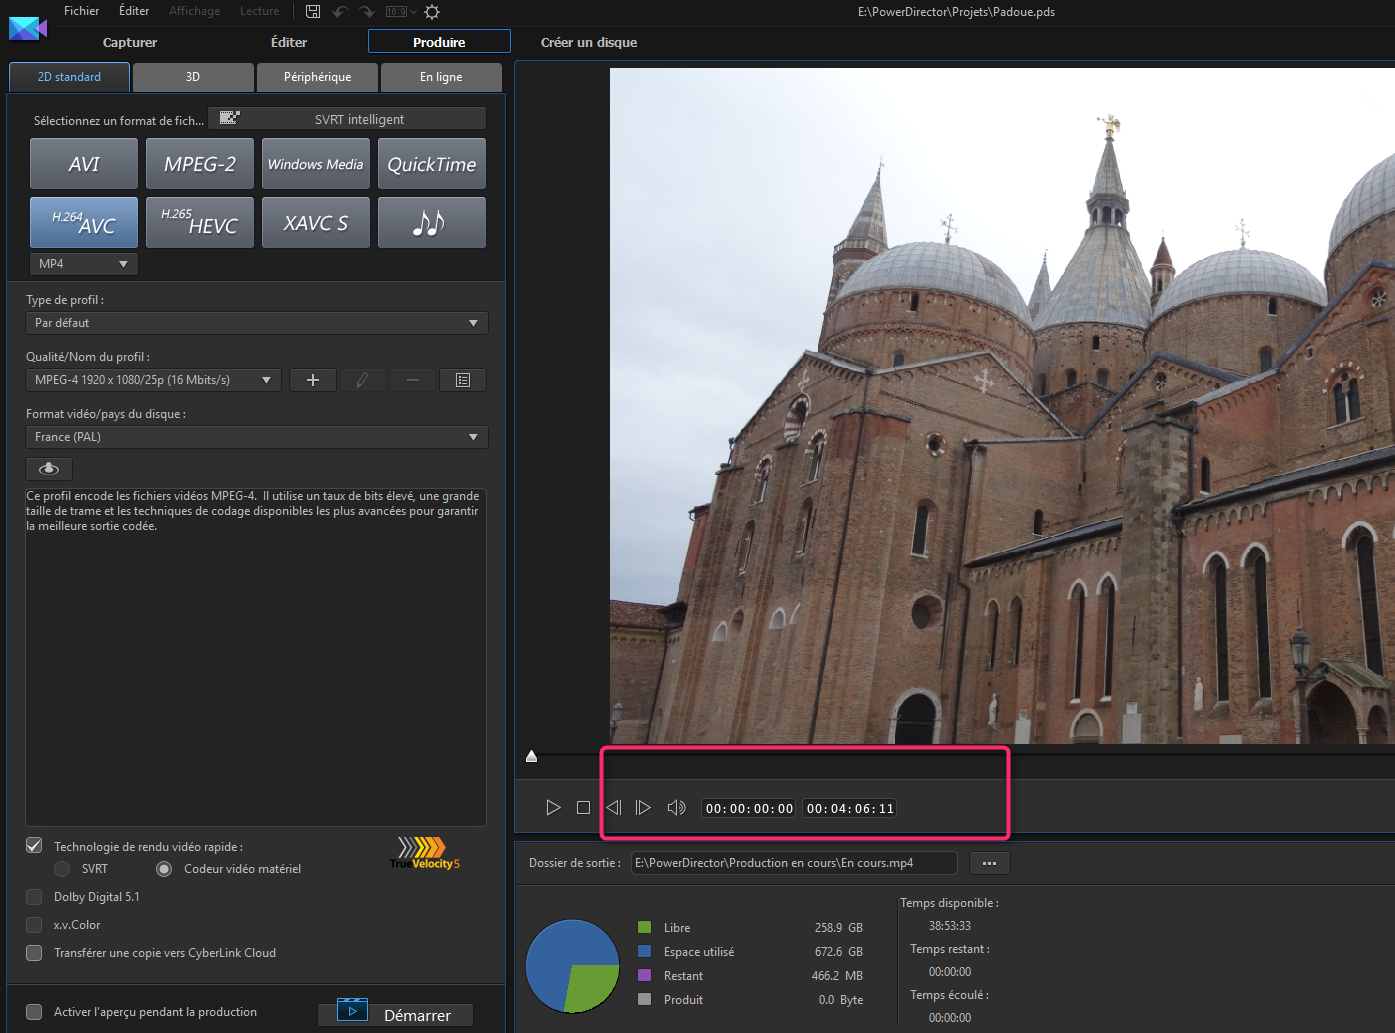
Task: Expand the Format vidéo France (PAL) dropdown
Action: (x=256, y=437)
